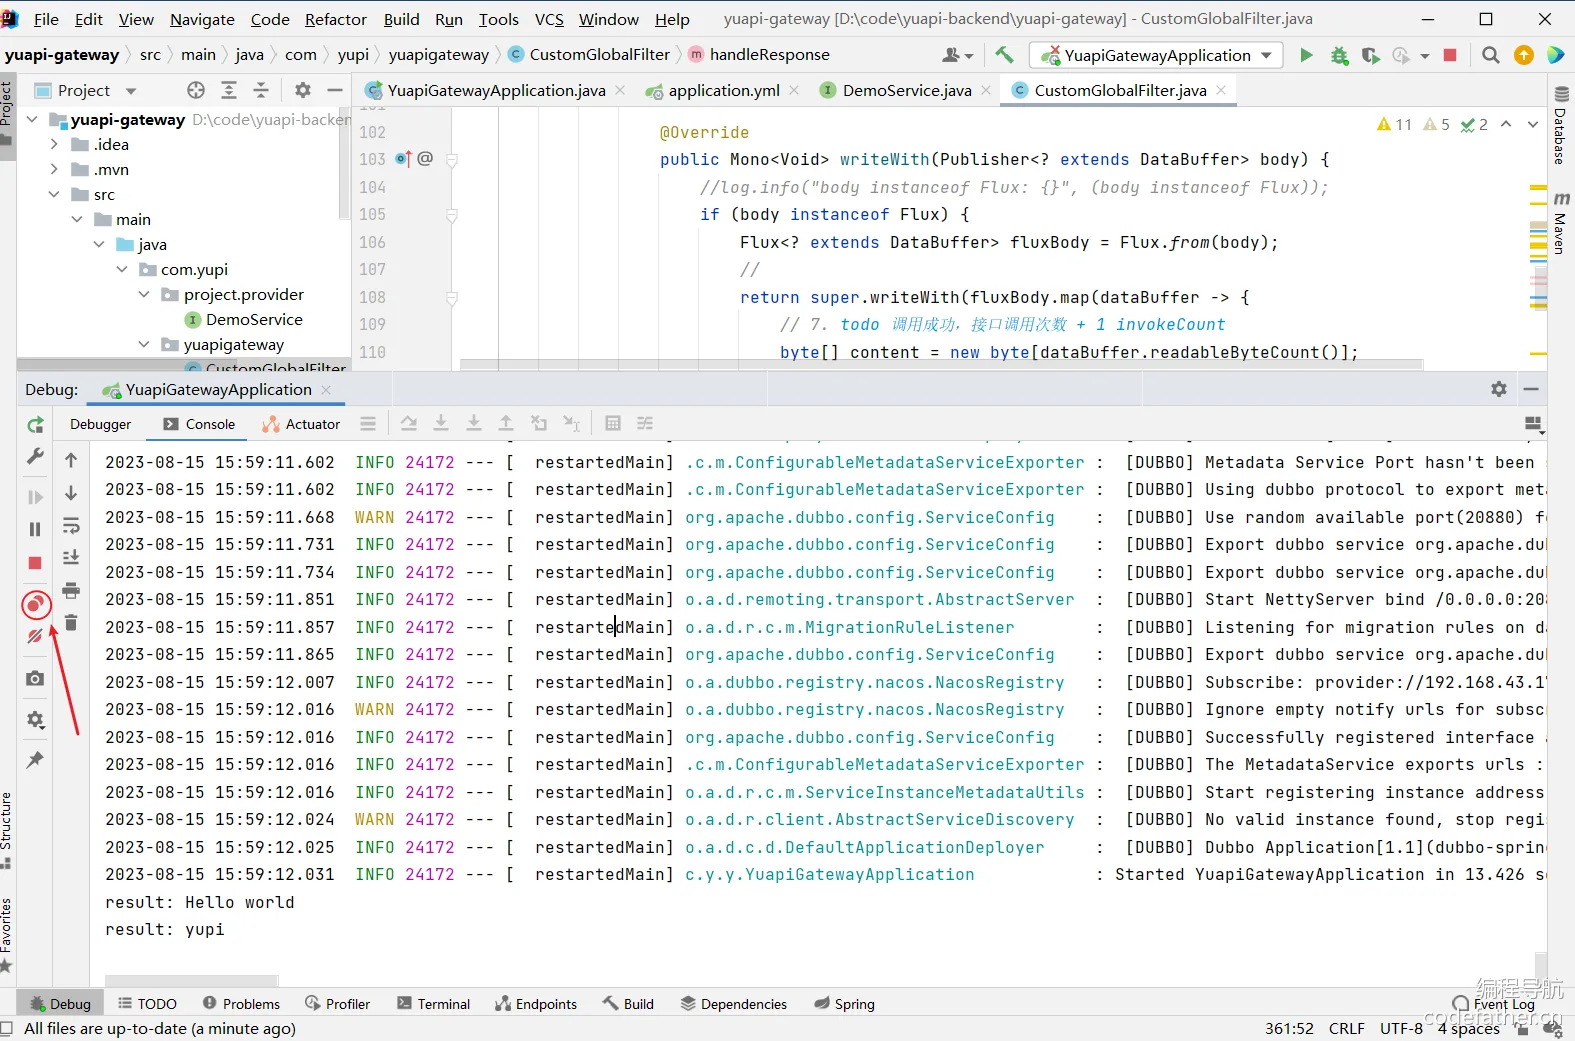Rerun YuapiGatewayApplication in the Debug panel

(x=35, y=425)
